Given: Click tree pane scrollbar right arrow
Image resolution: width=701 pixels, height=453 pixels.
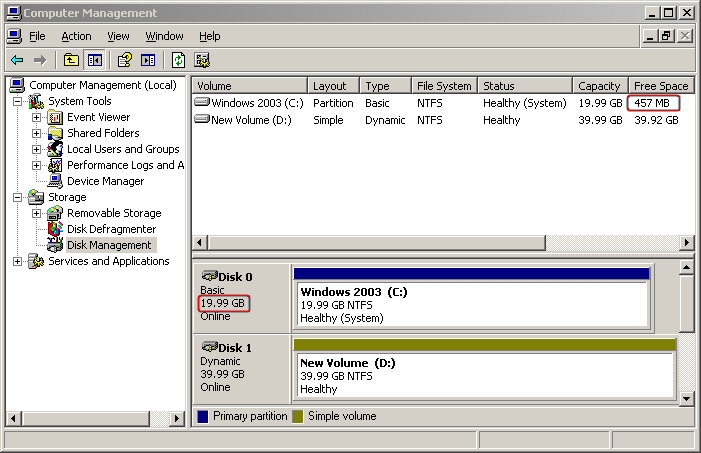Looking at the screenshot, I should 177,419.
